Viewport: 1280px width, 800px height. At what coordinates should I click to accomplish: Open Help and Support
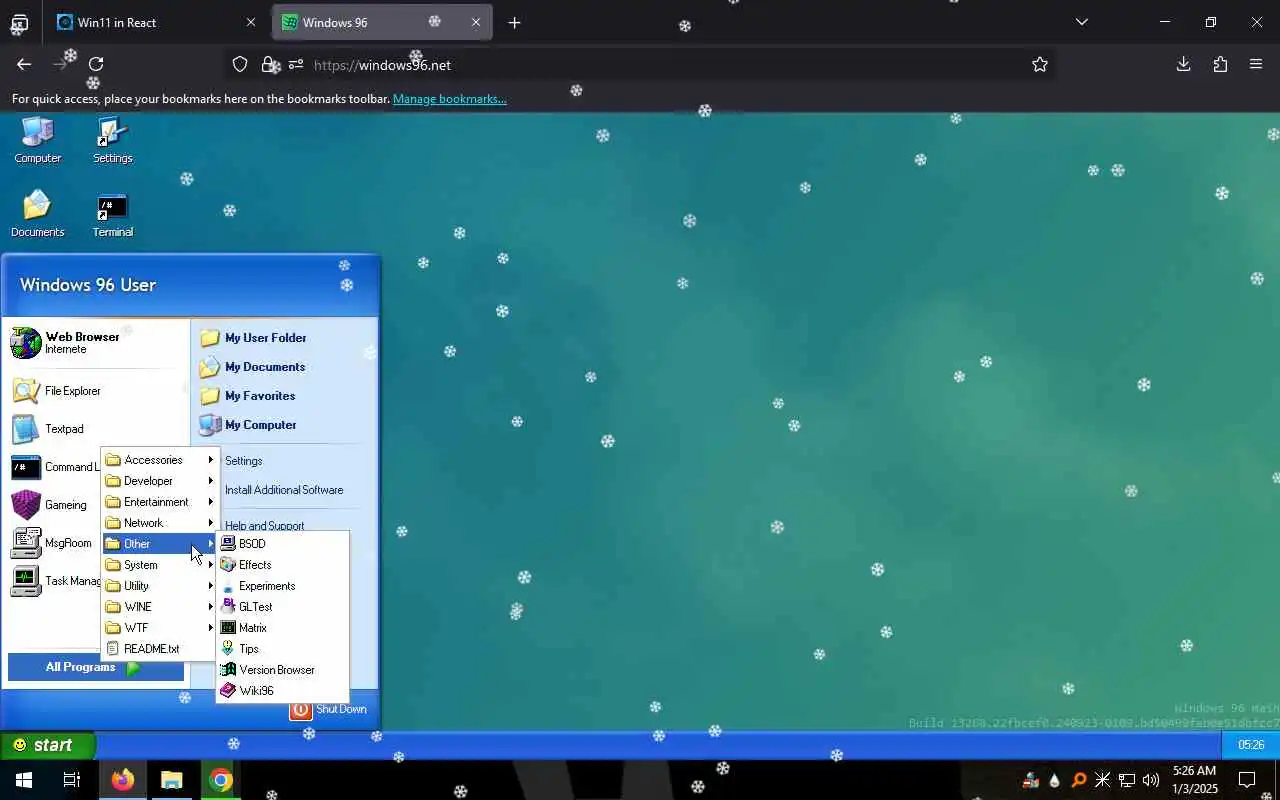265,525
